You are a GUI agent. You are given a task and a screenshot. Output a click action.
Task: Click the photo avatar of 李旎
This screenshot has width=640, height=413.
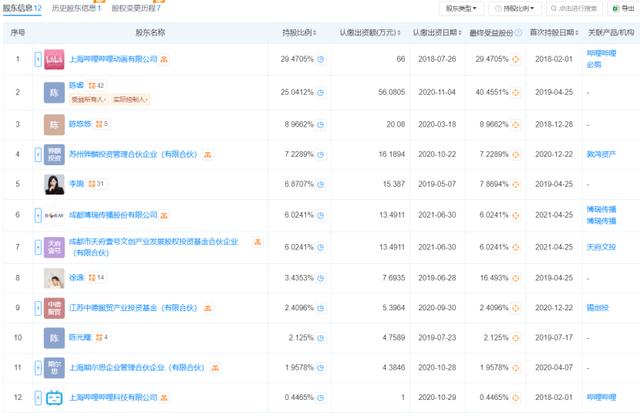(x=54, y=184)
